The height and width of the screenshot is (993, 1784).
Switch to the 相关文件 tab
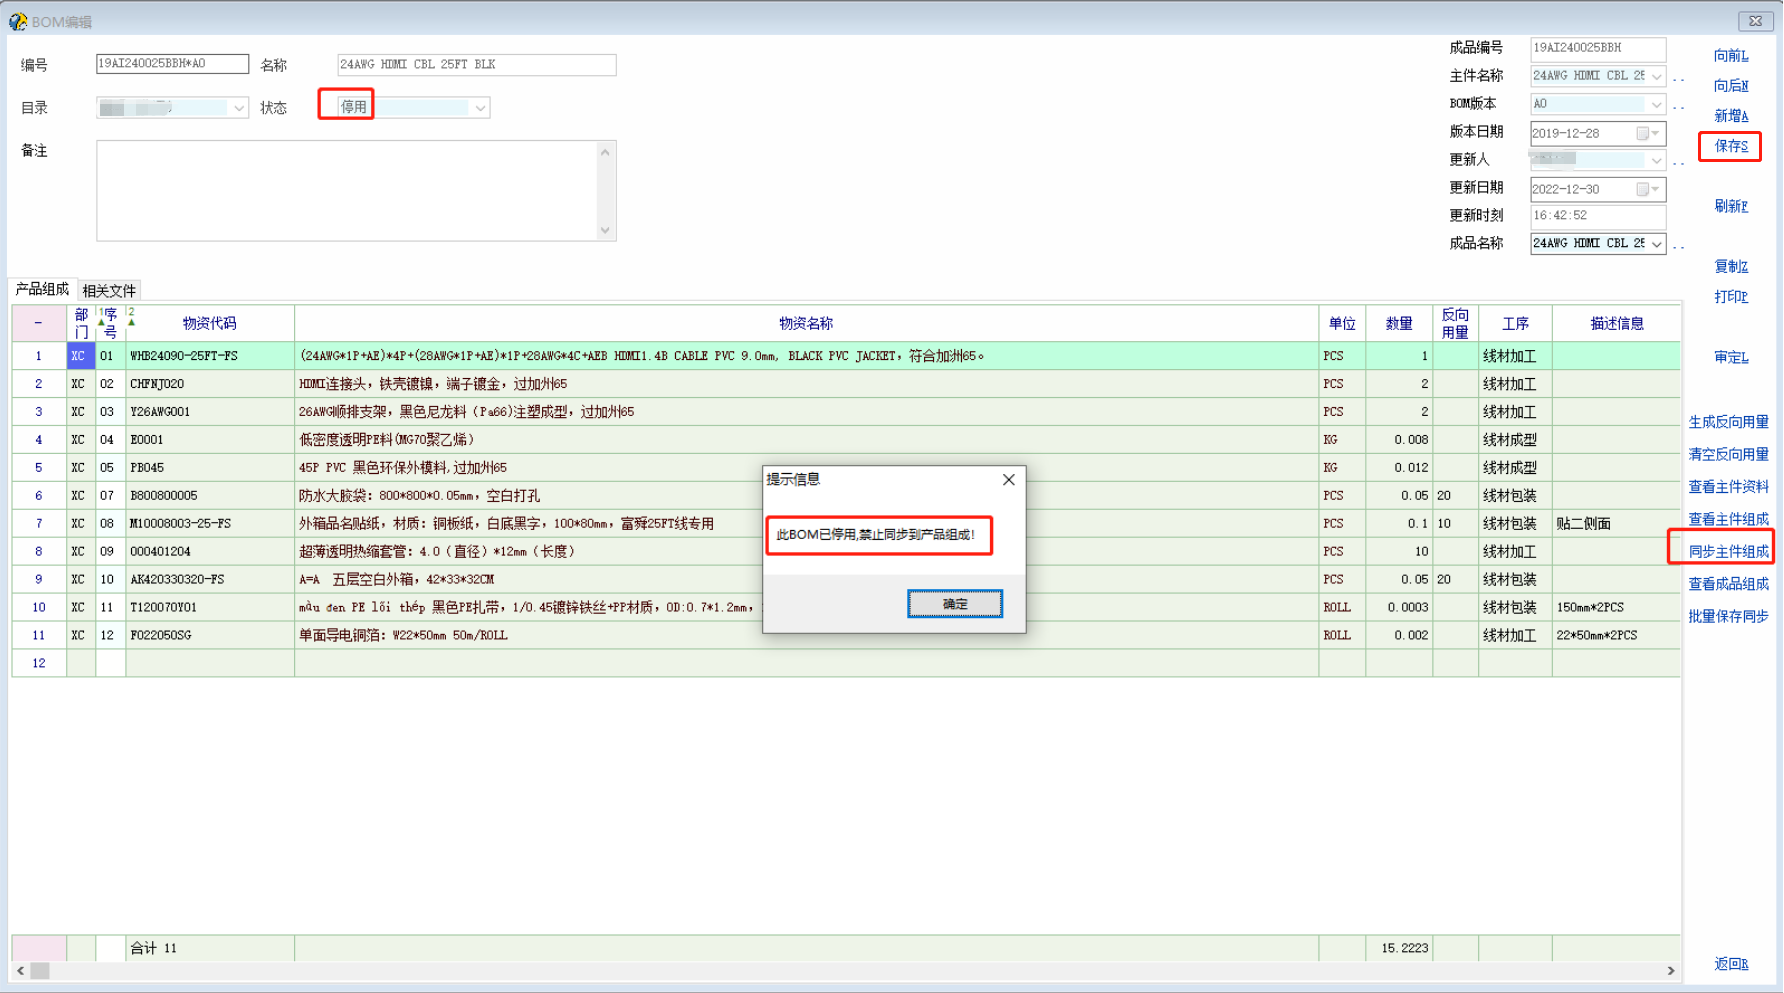point(109,291)
